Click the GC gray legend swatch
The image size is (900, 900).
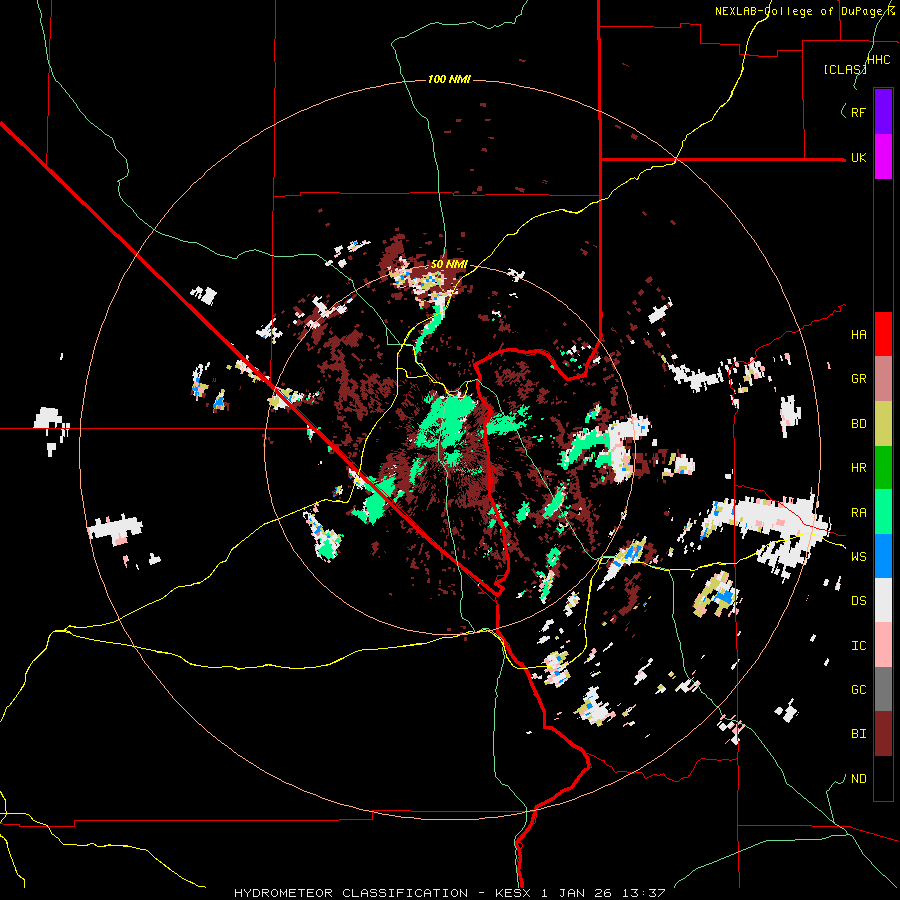tap(883, 689)
